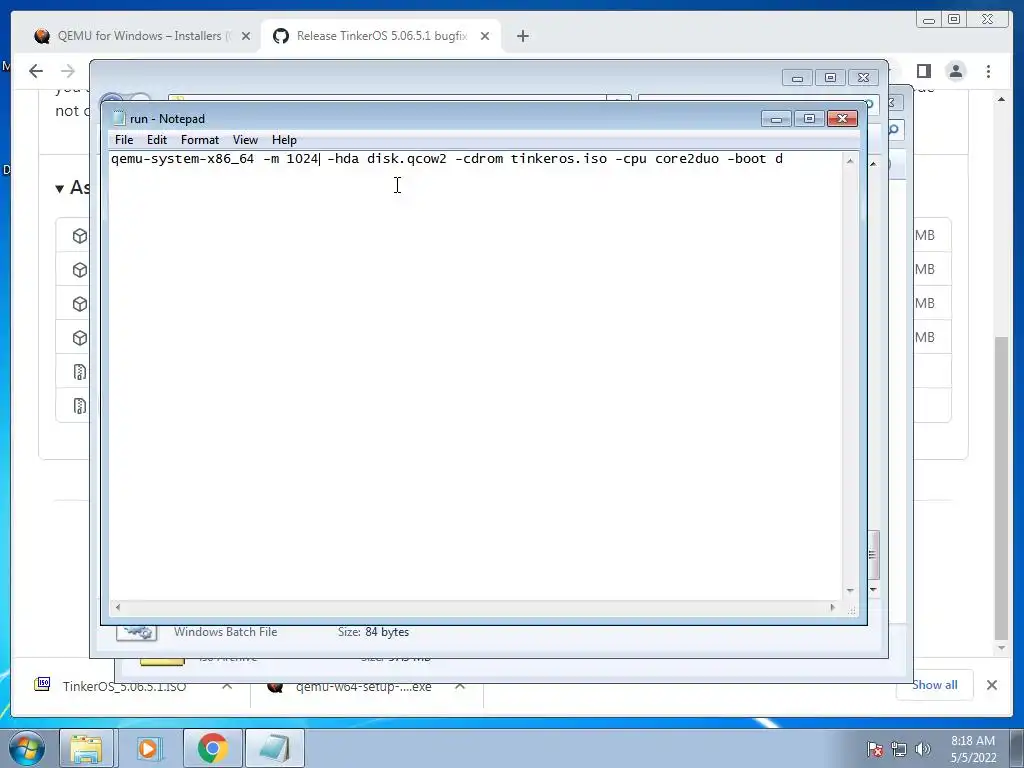Click Notepad horizontal scrollbar right arrow

(x=832, y=607)
